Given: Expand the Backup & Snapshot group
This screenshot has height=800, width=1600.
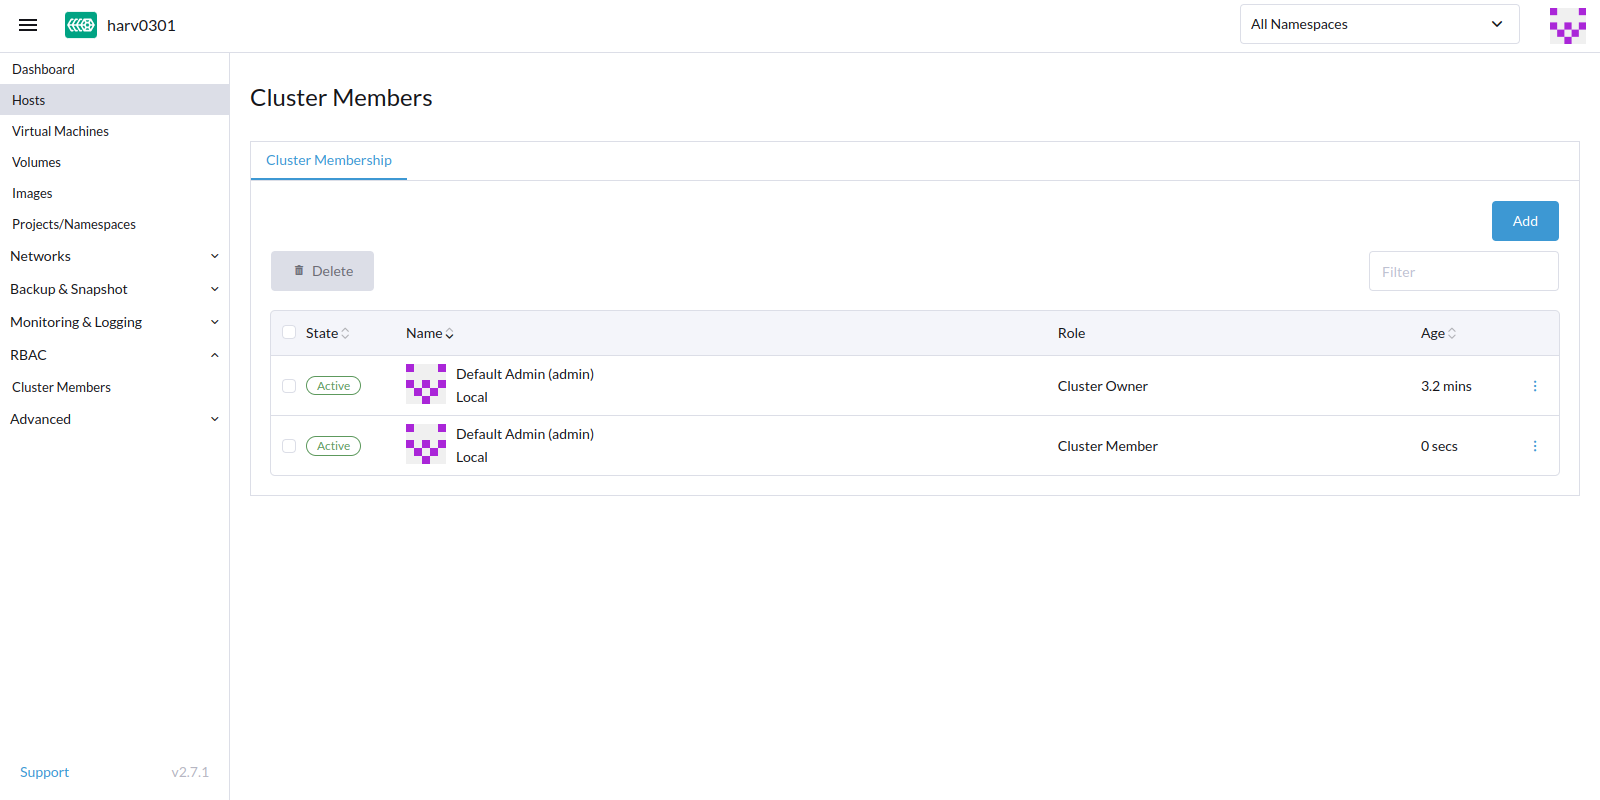Looking at the screenshot, I should coord(114,289).
